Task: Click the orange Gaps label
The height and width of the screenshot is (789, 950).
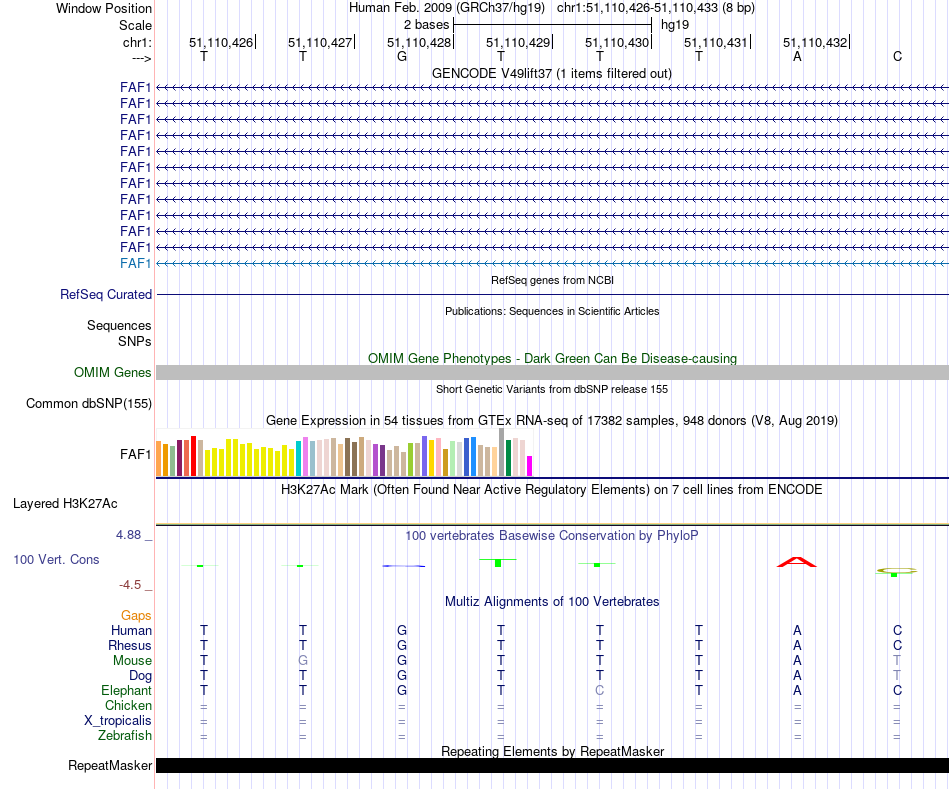Action: pos(136,616)
